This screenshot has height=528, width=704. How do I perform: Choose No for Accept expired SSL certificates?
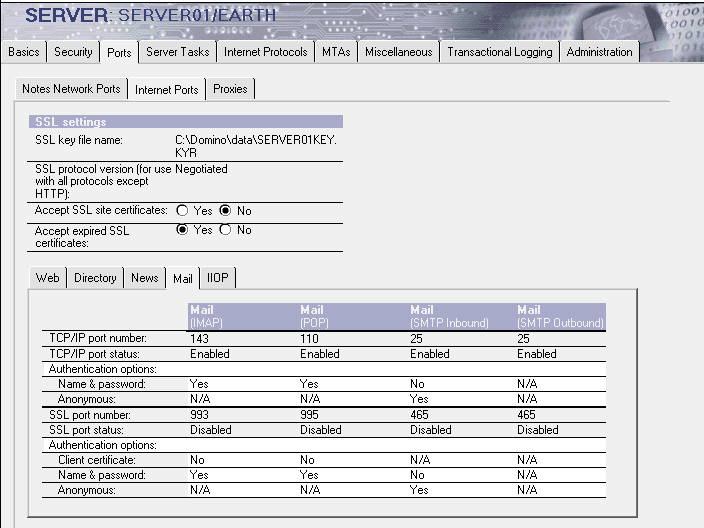click(x=225, y=229)
